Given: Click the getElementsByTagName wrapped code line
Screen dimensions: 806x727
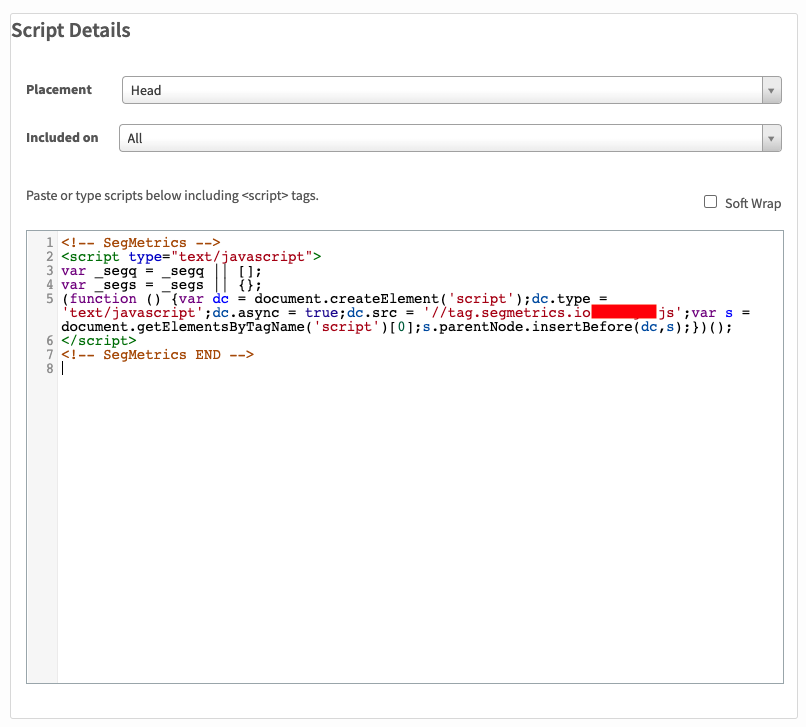Looking at the screenshot, I should (x=396, y=326).
